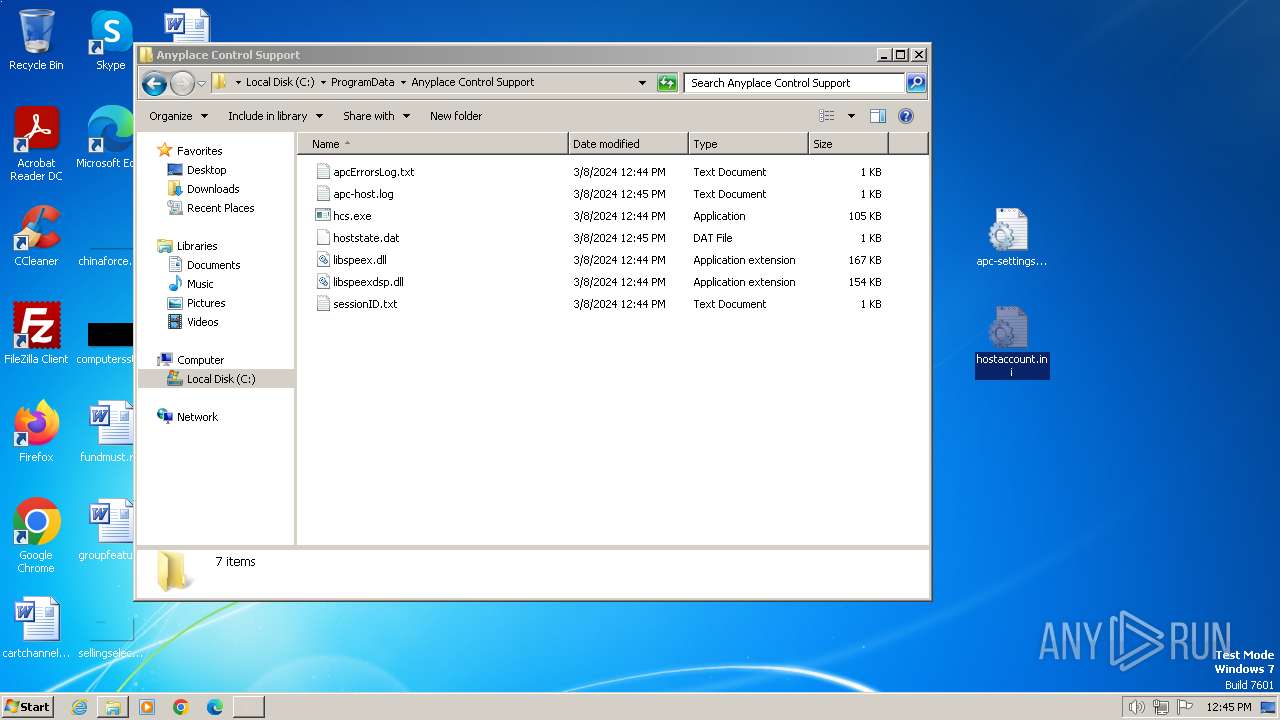The width and height of the screenshot is (1280, 720).
Task: Click the Firefox desktop icon
Action: 36,432
